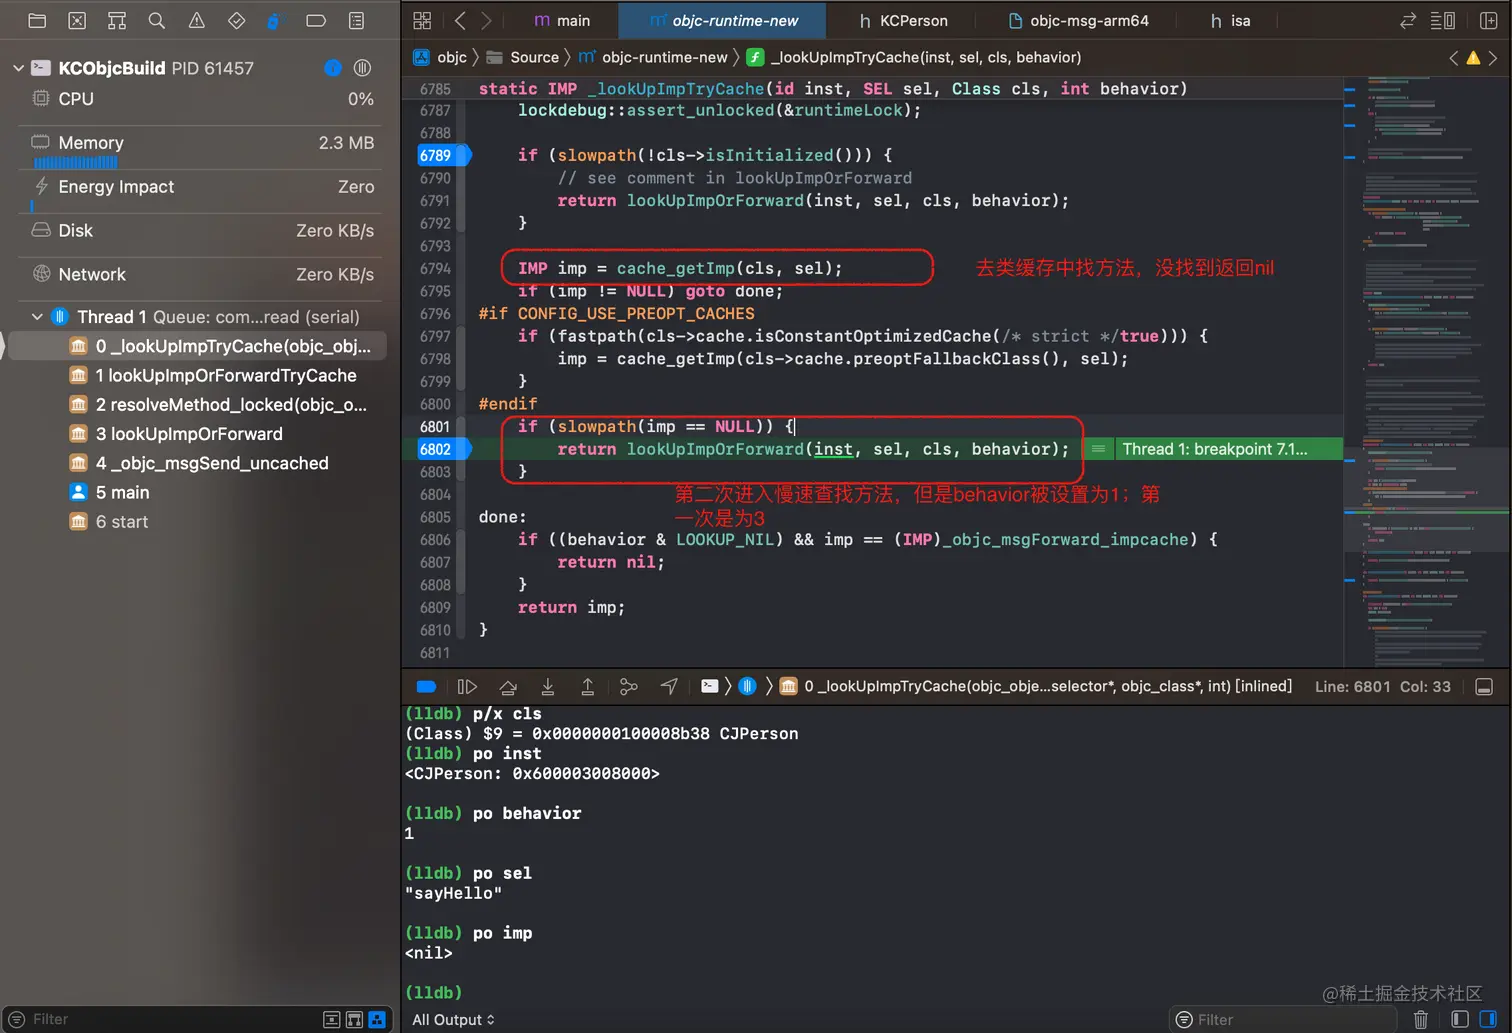Click the Step Into debug icon

coord(548,686)
